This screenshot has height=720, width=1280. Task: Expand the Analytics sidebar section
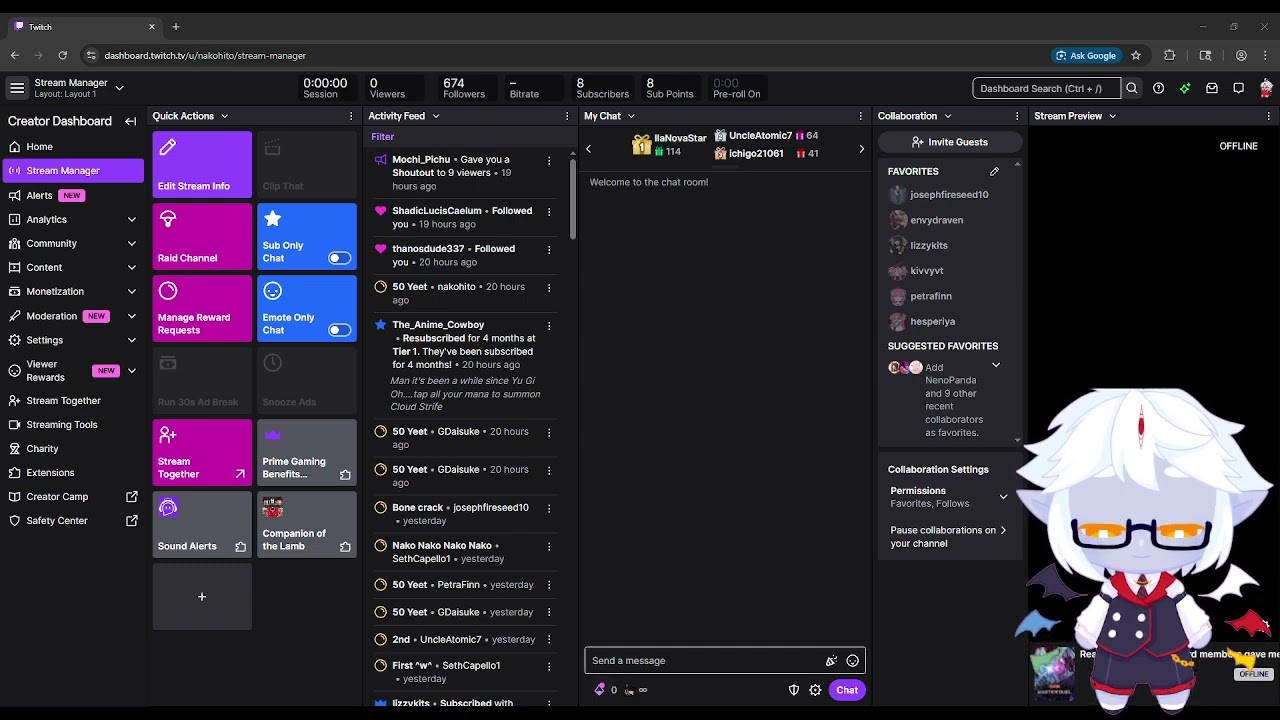click(131, 219)
